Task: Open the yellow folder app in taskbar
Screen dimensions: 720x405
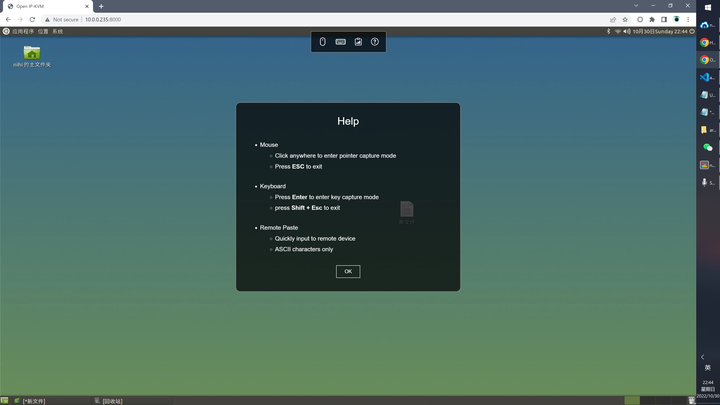Action: pyautogui.click(x=708, y=130)
